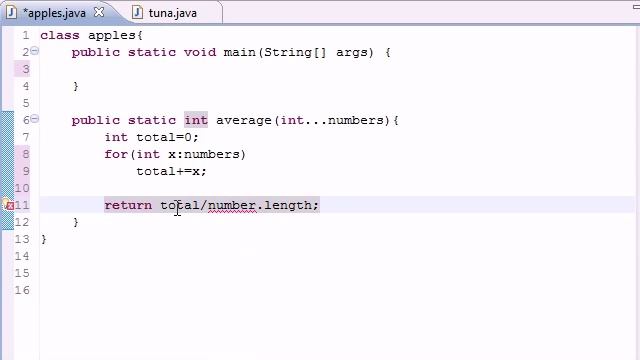640x360 pixels.
Task: Click closing brace on line 13
Action: tap(44, 240)
